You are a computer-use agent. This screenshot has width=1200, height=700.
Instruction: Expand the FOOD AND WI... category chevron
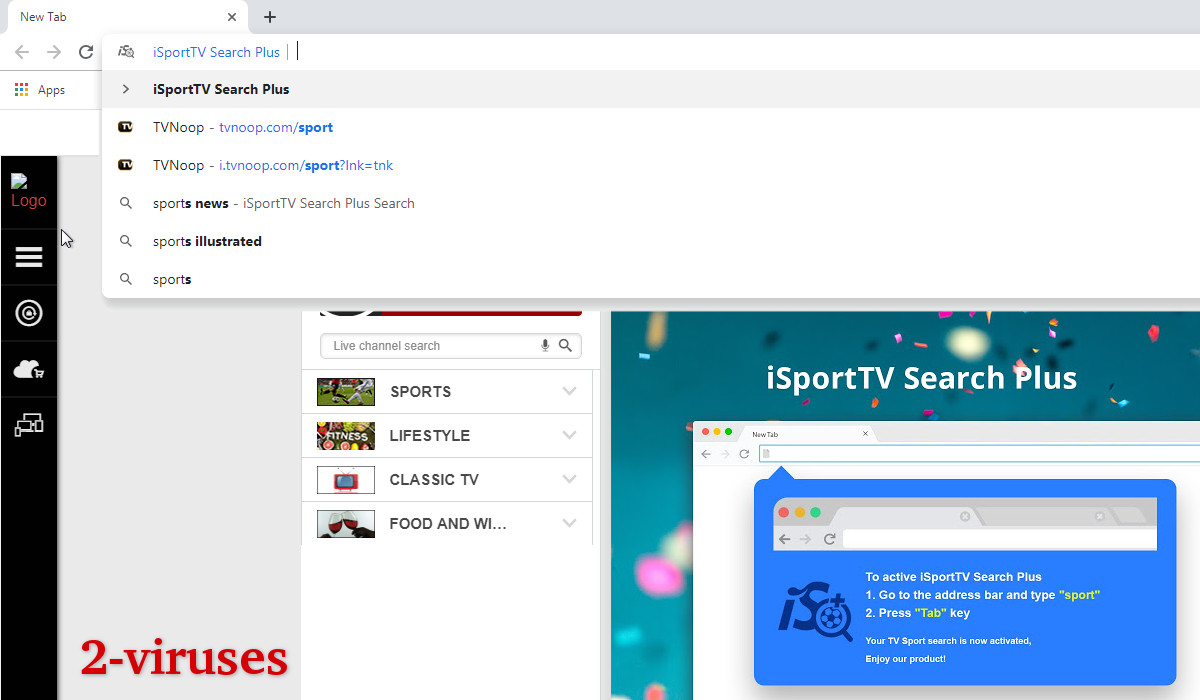coord(570,523)
